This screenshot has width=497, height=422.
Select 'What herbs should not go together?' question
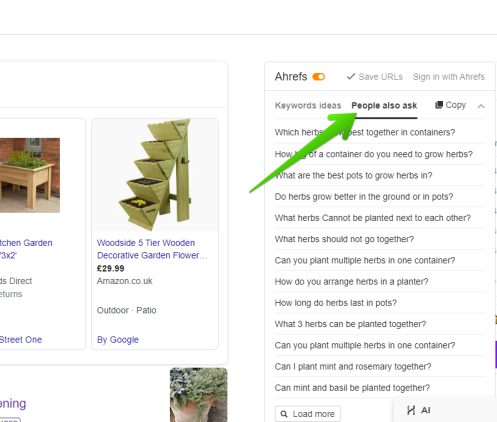(x=344, y=239)
